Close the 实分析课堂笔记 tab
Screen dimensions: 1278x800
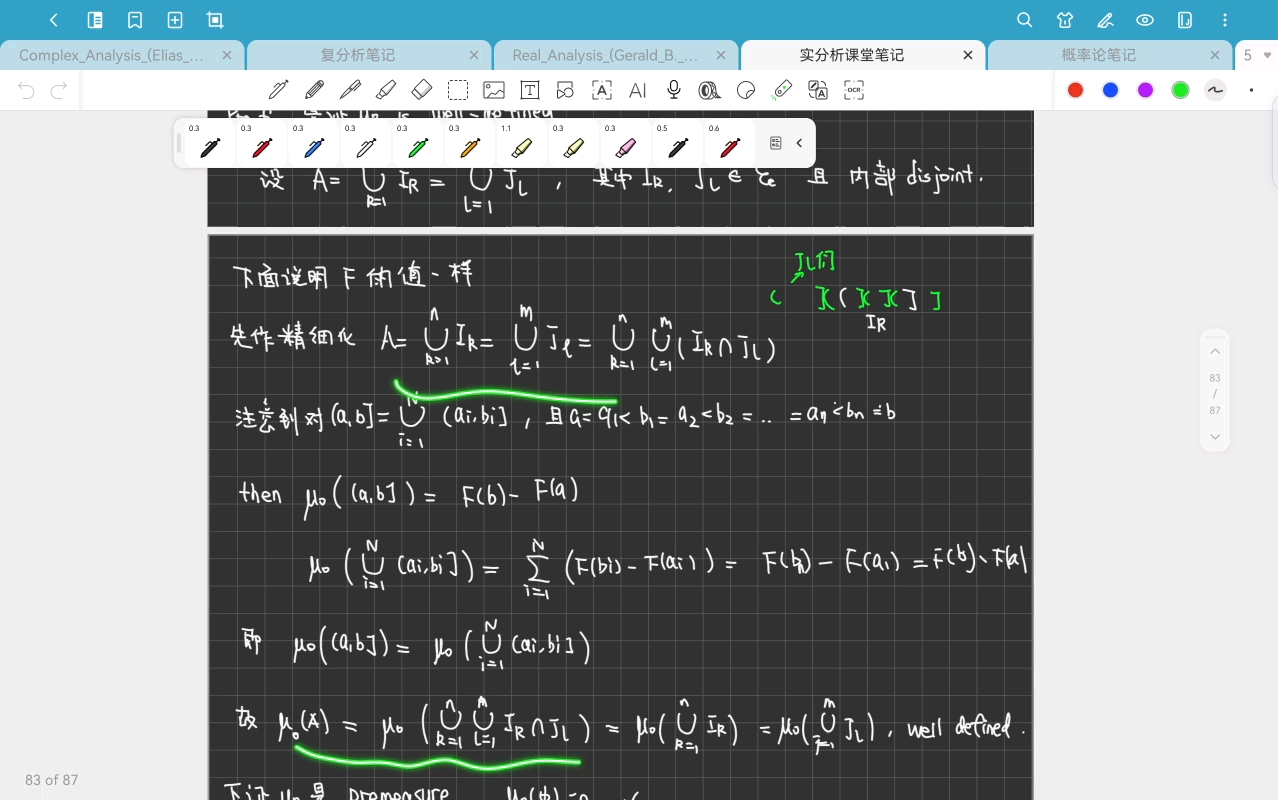[968, 55]
